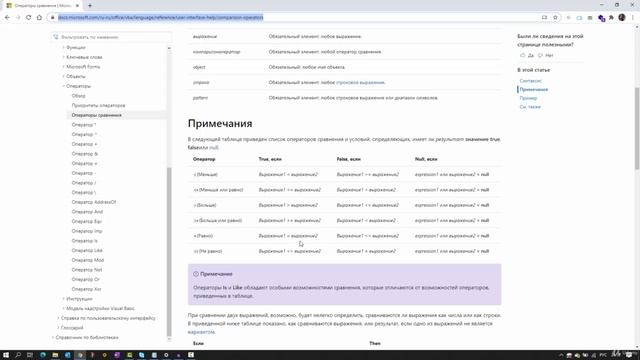Image resolution: width=640 pixels, height=360 pixels.
Task: Open the Chrome extensions puzzle icon
Action: [611, 18]
